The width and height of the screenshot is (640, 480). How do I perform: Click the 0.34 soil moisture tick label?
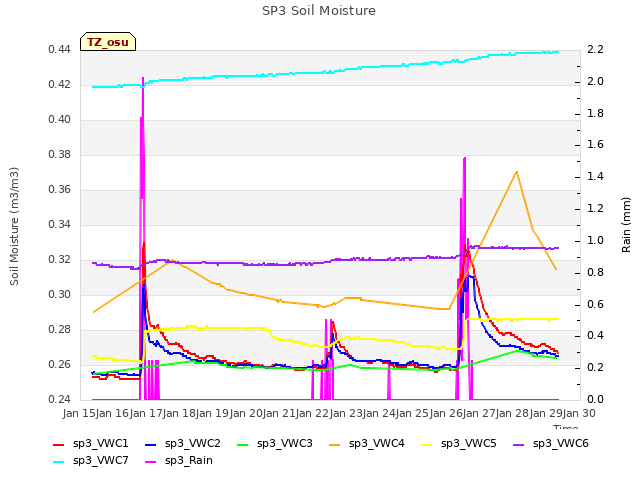coord(59,224)
